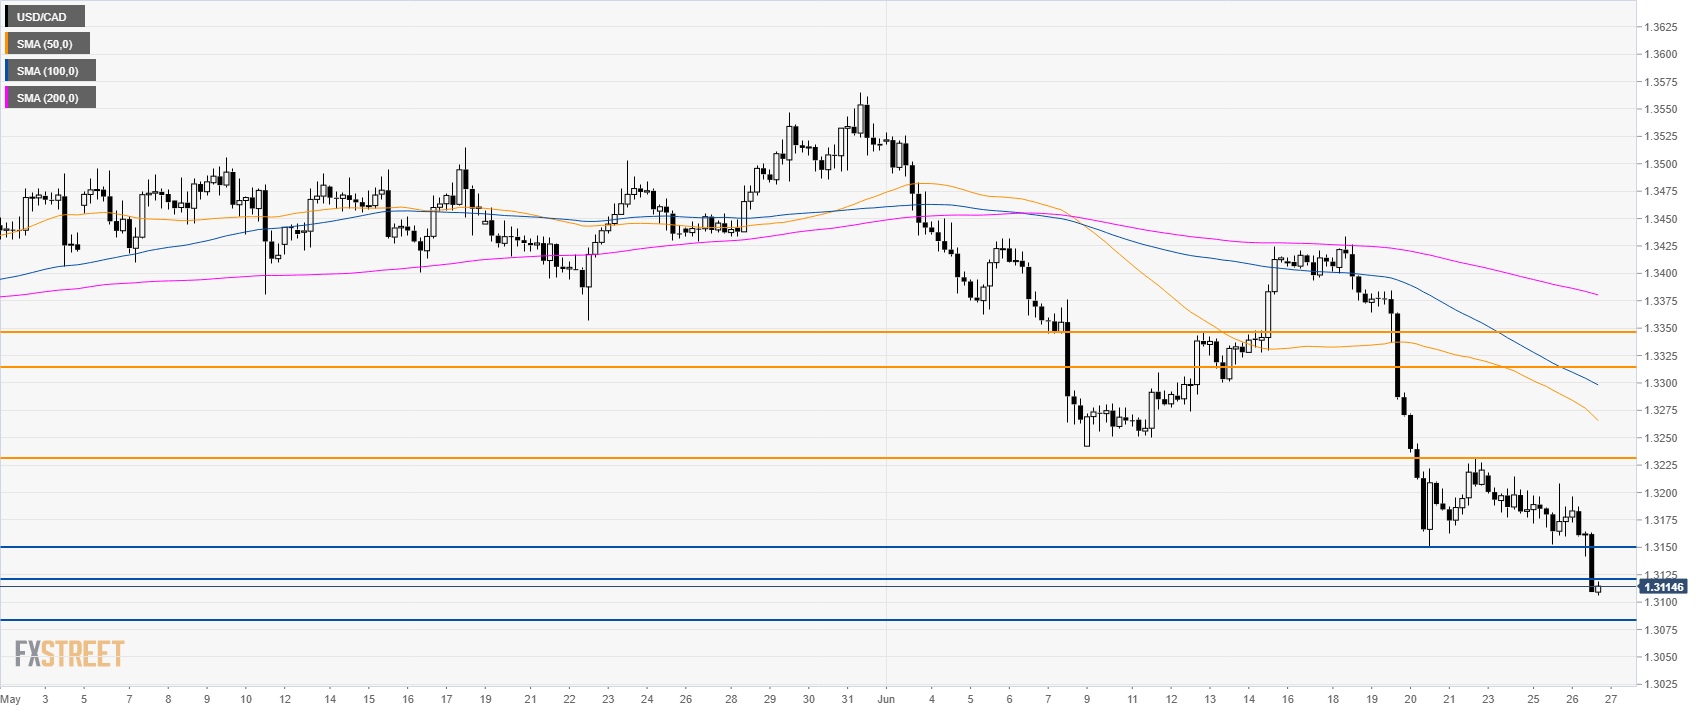The width and height of the screenshot is (1707, 712).
Task: Click the 1.3500 price axis label
Action: [1660, 164]
